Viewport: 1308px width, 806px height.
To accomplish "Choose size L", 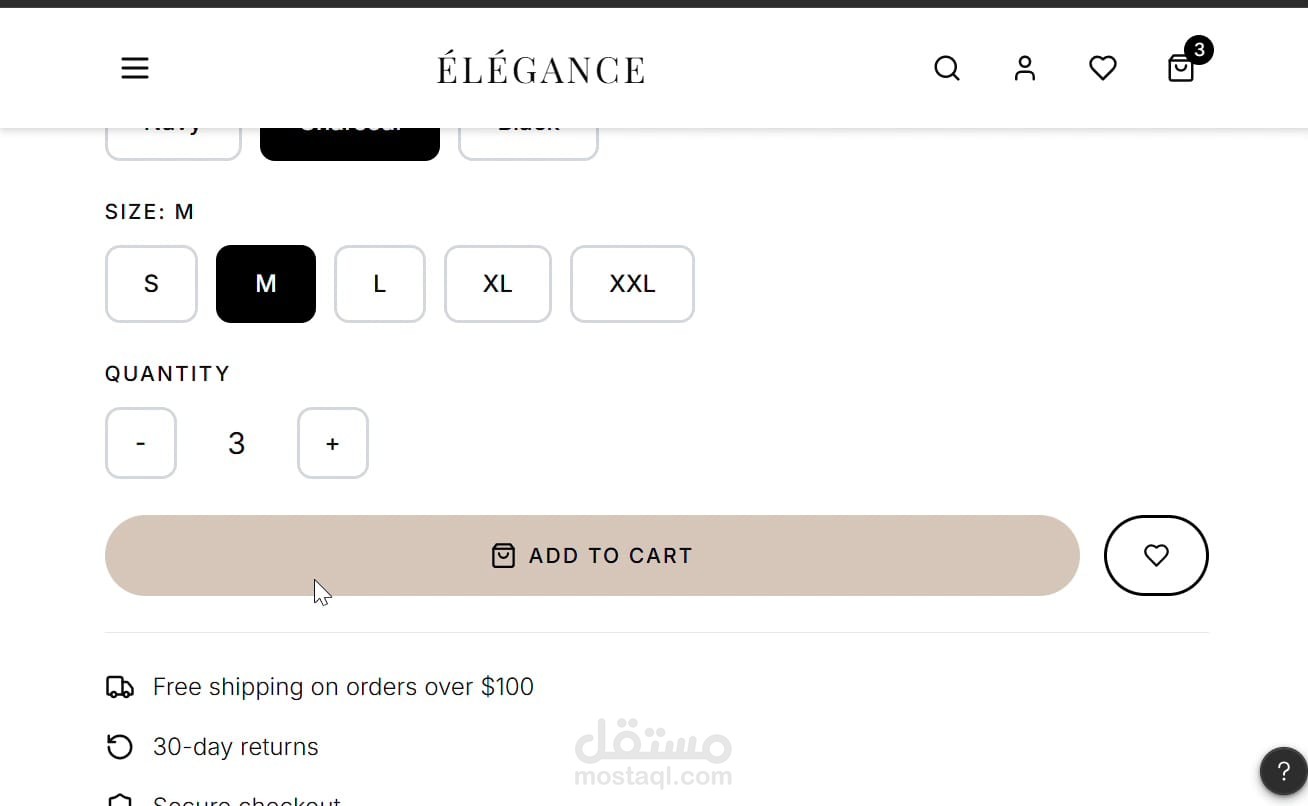I will tap(380, 284).
